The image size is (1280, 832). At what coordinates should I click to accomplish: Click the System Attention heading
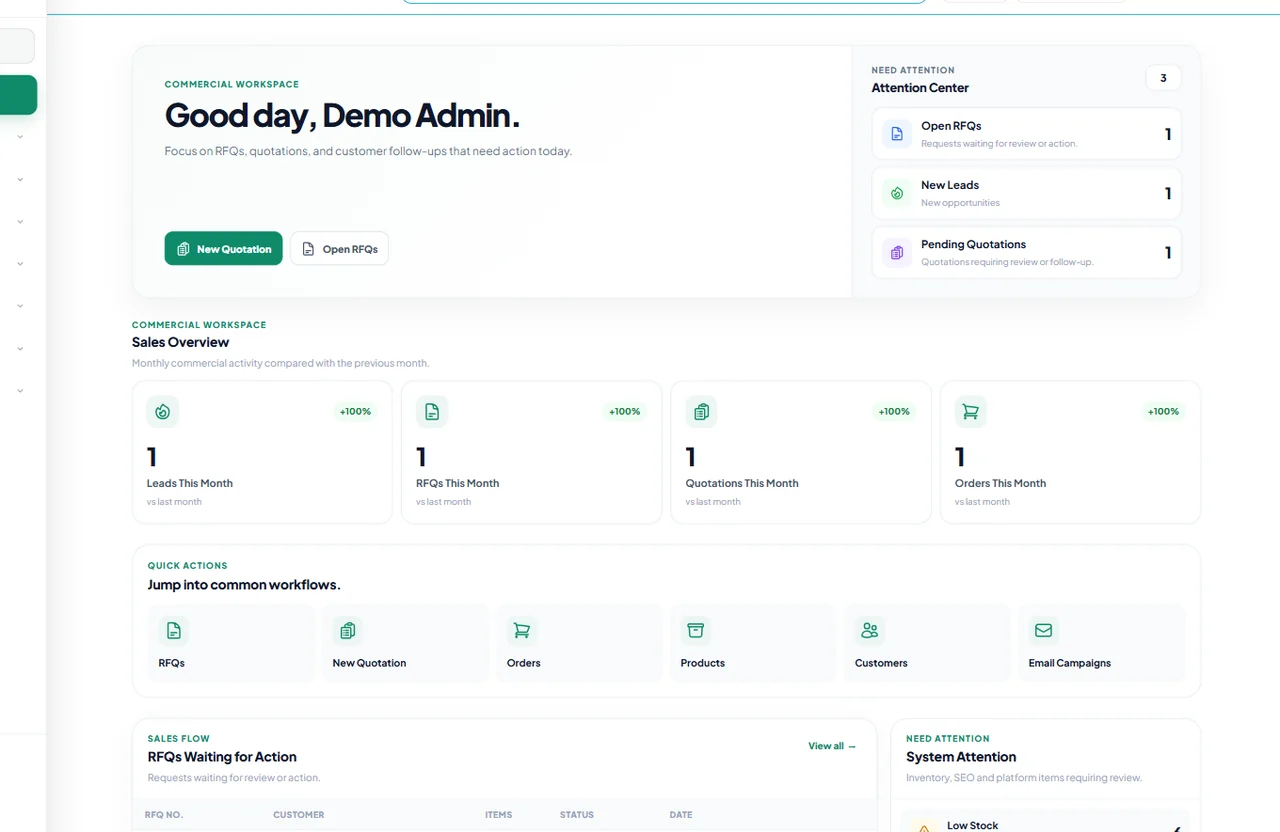(x=961, y=757)
